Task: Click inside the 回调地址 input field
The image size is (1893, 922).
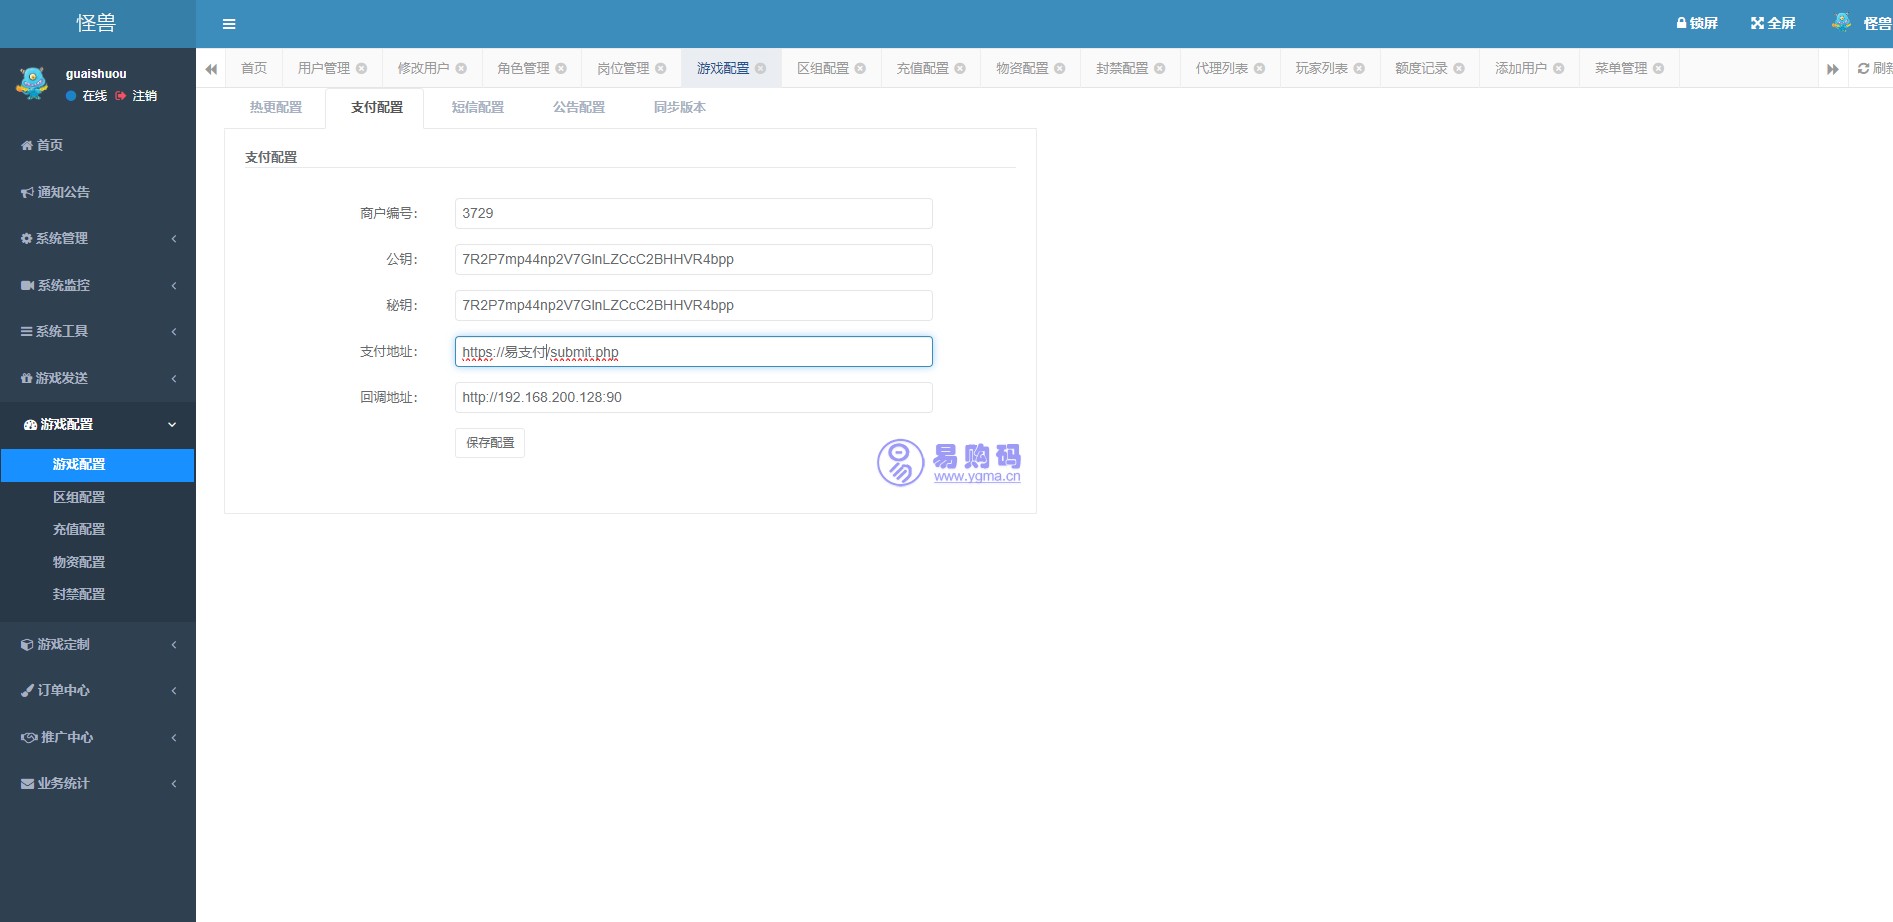Action: [x=692, y=397]
